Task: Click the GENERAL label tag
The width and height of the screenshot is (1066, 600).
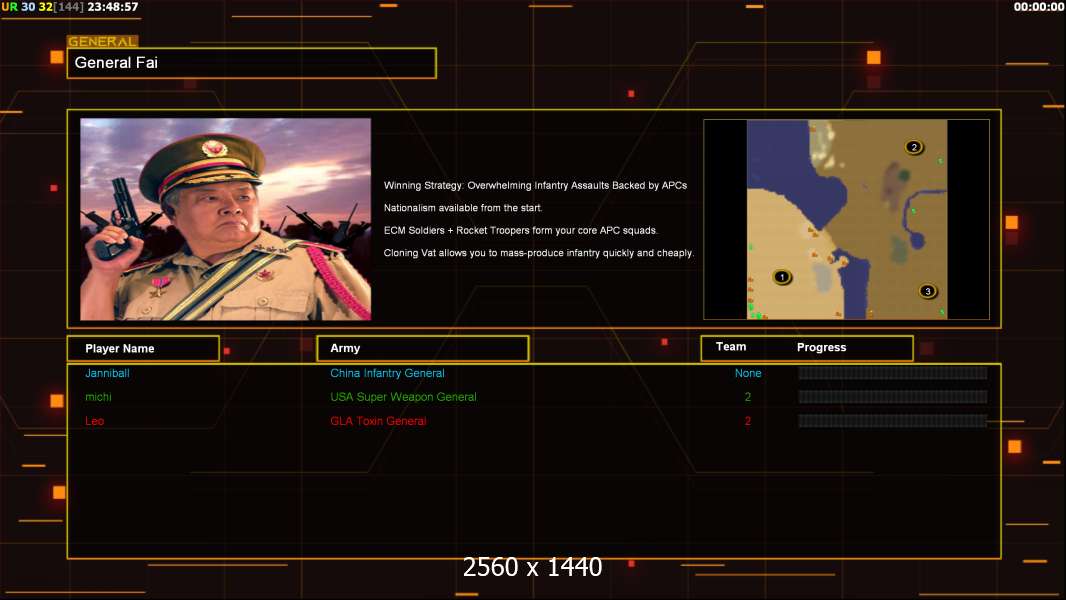Action: (103, 41)
